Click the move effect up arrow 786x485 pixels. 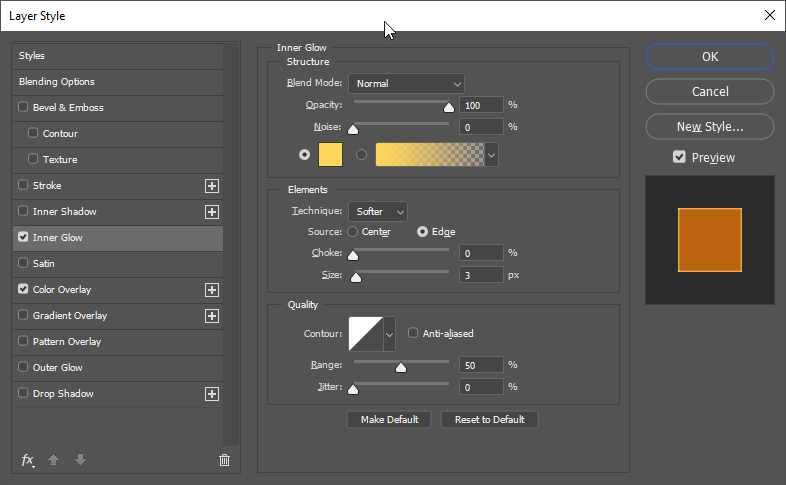[54, 460]
